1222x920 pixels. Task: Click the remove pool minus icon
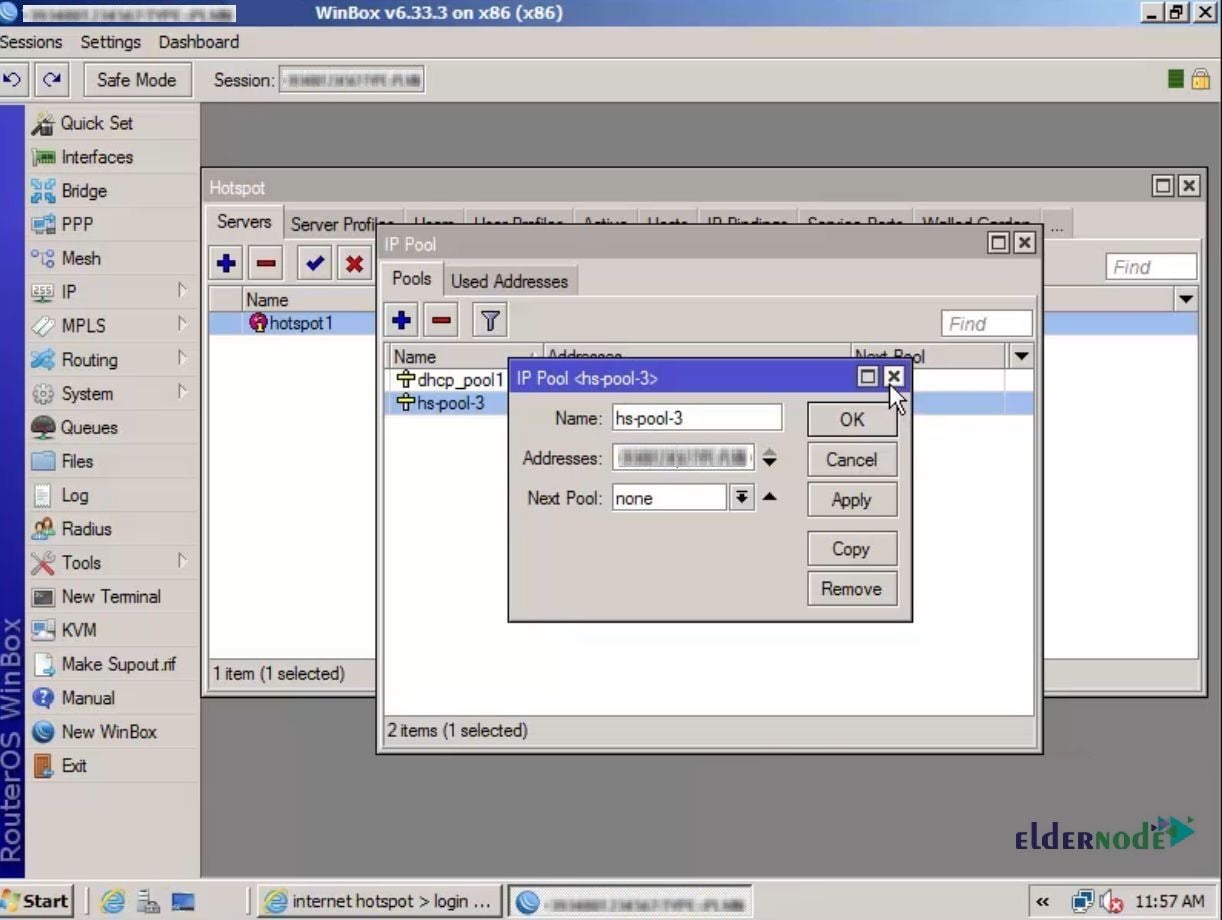[x=441, y=321]
